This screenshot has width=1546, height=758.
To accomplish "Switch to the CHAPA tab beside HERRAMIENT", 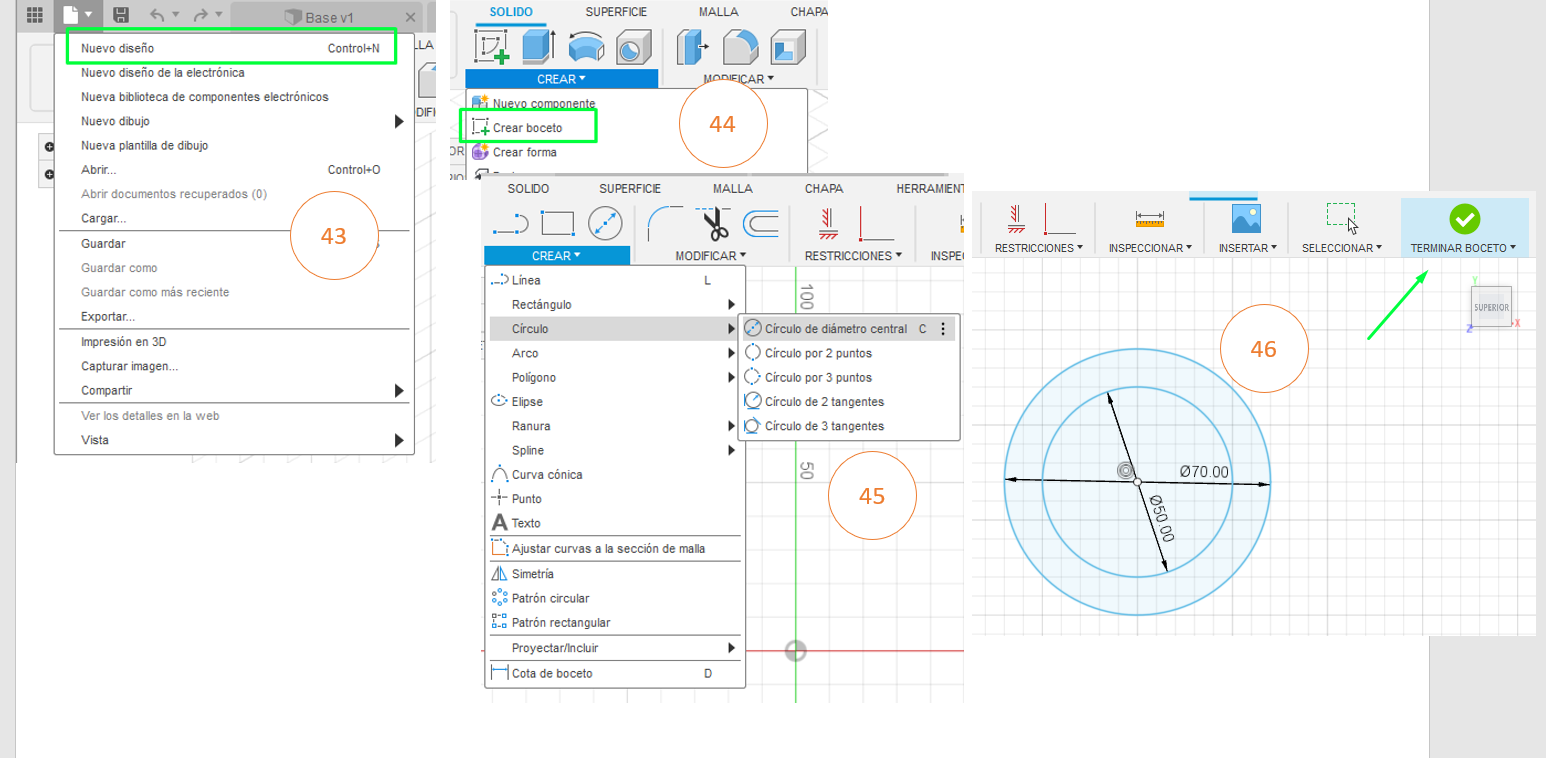I will [x=824, y=188].
